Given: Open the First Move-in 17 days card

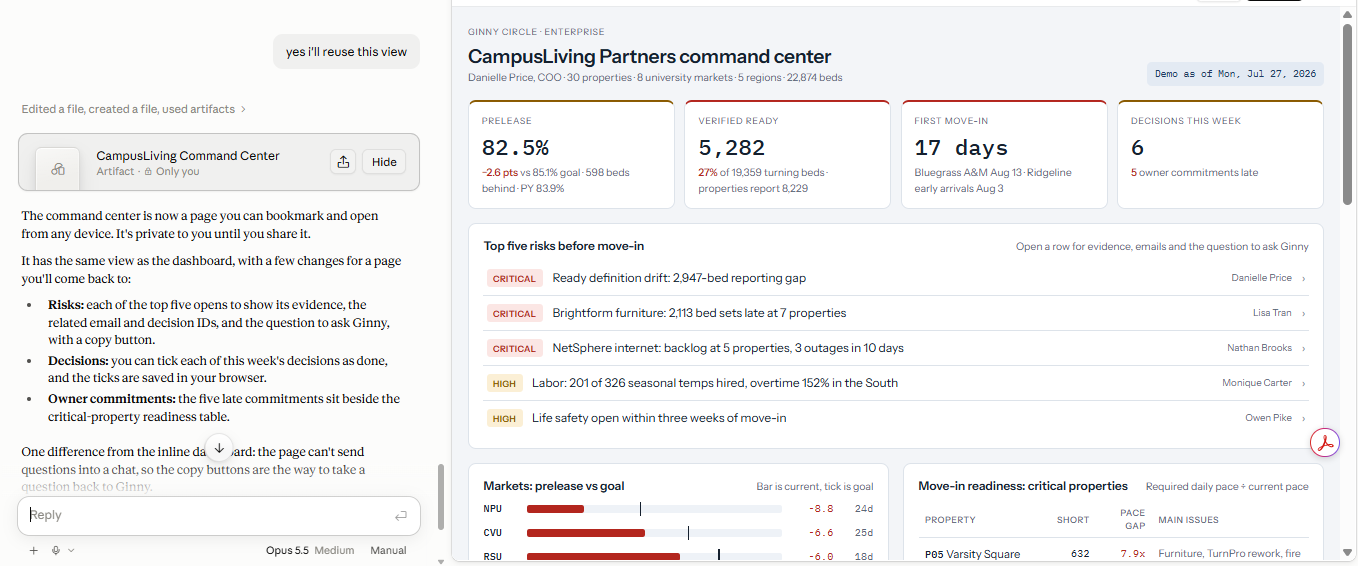Looking at the screenshot, I should [x=1003, y=154].
